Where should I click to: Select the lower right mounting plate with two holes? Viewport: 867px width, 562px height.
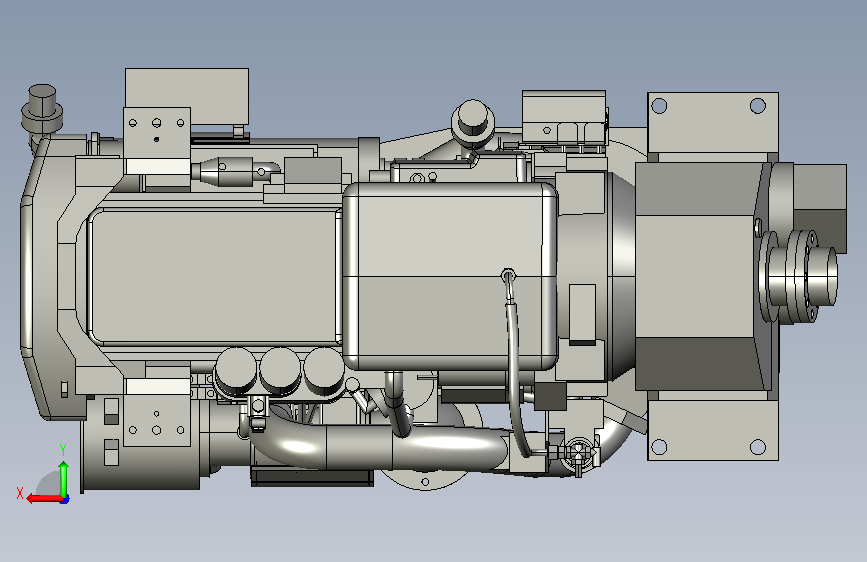click(x=713, y=430)
